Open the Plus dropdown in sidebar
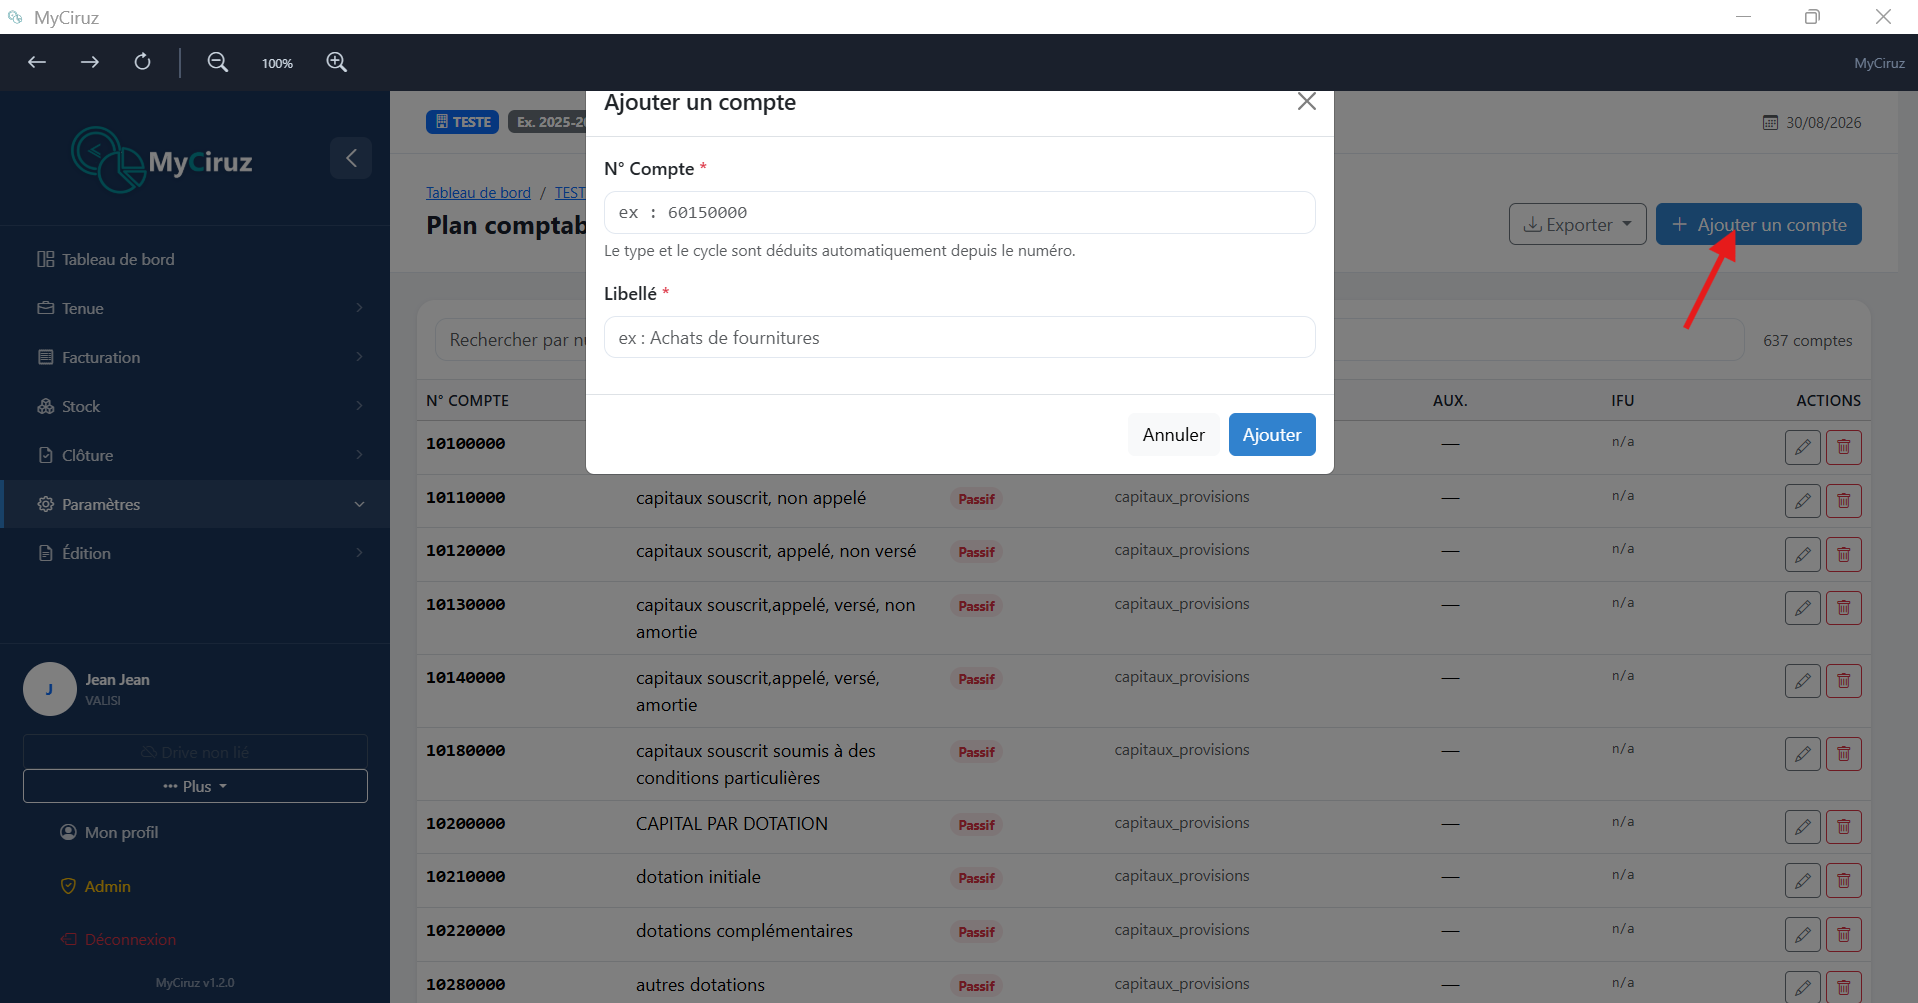Viewport: 1918px width, 1003px height. pyautogui.click(x=195, y=786)
